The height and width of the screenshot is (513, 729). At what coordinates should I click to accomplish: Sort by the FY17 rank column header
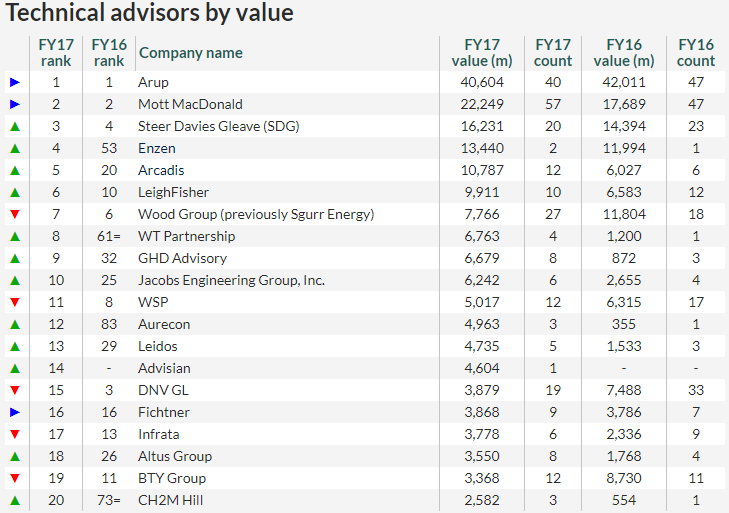(56, 53)
